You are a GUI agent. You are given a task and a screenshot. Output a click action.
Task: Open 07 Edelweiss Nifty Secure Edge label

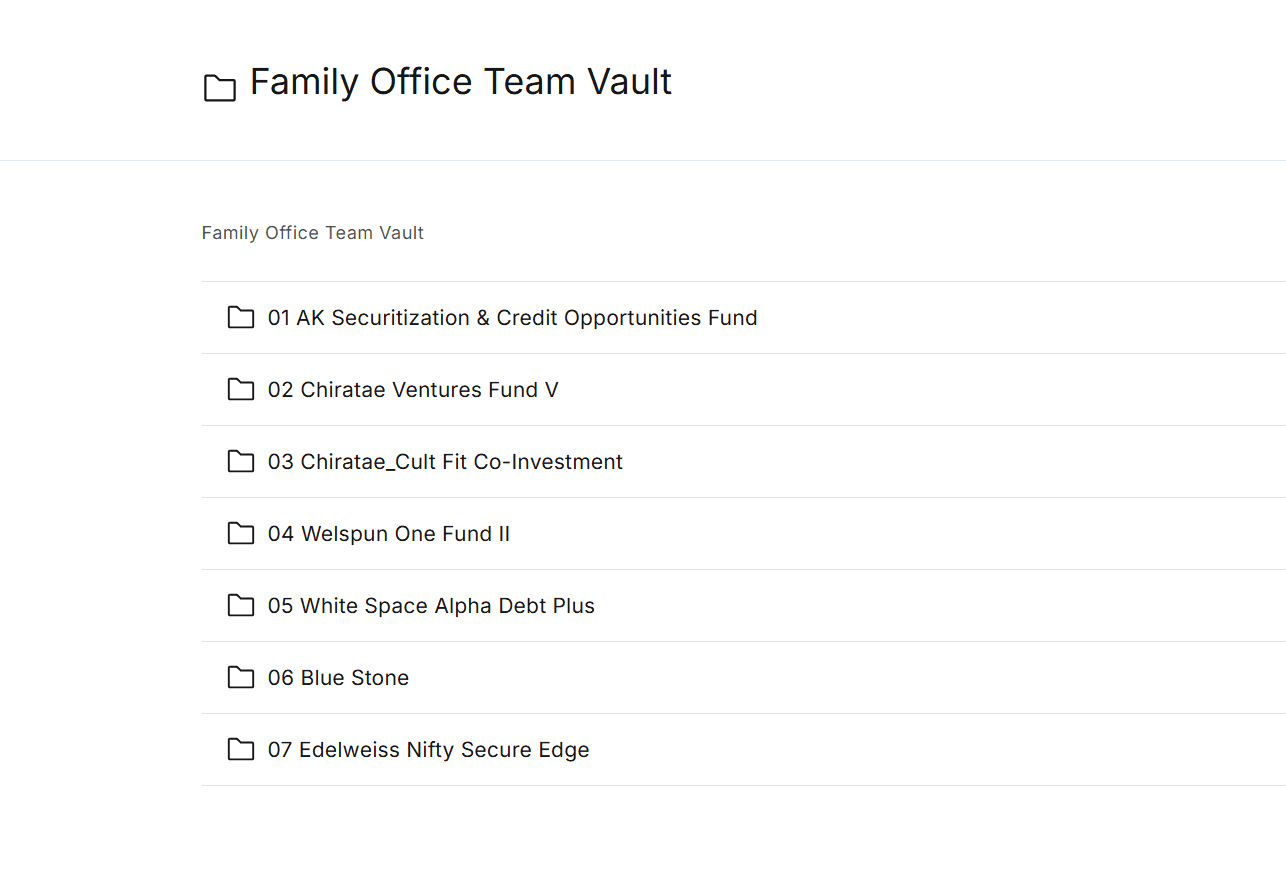(x=428, y=750)
